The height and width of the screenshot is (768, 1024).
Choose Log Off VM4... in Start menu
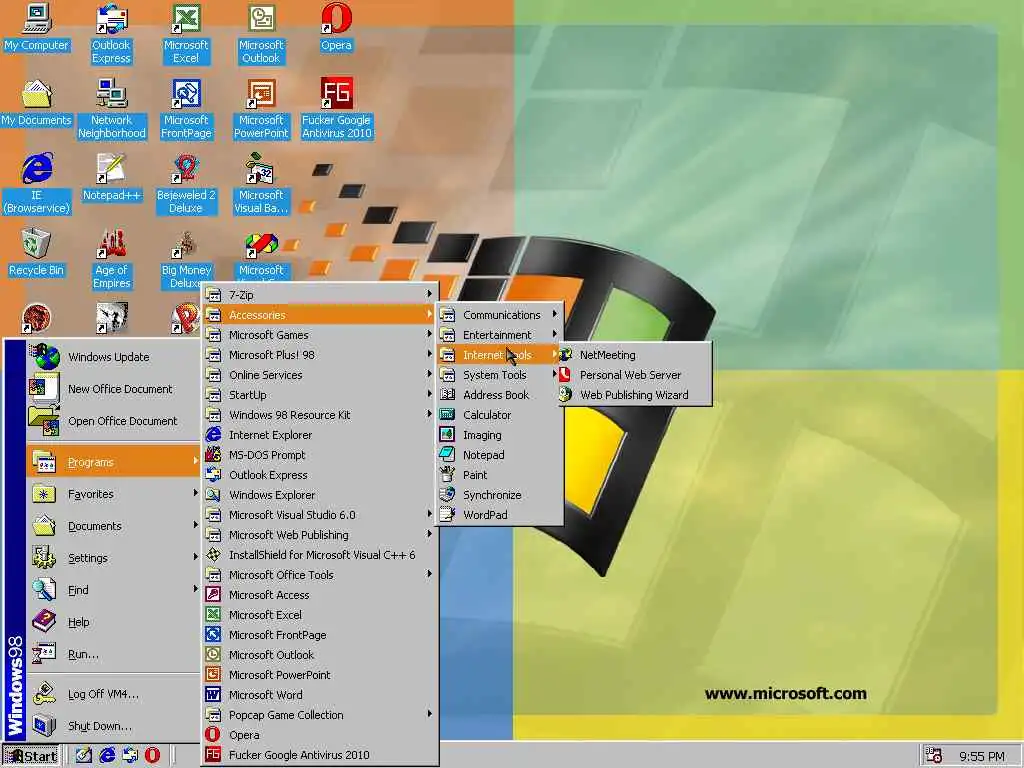coord(113,694)
